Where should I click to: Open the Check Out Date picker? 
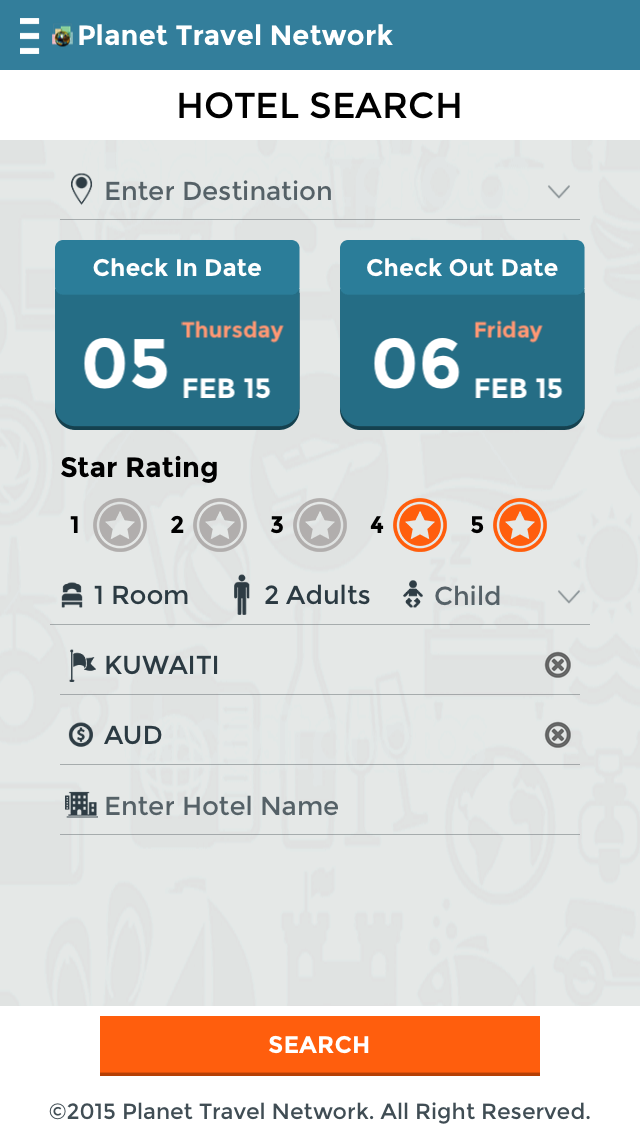pos(462,334)
